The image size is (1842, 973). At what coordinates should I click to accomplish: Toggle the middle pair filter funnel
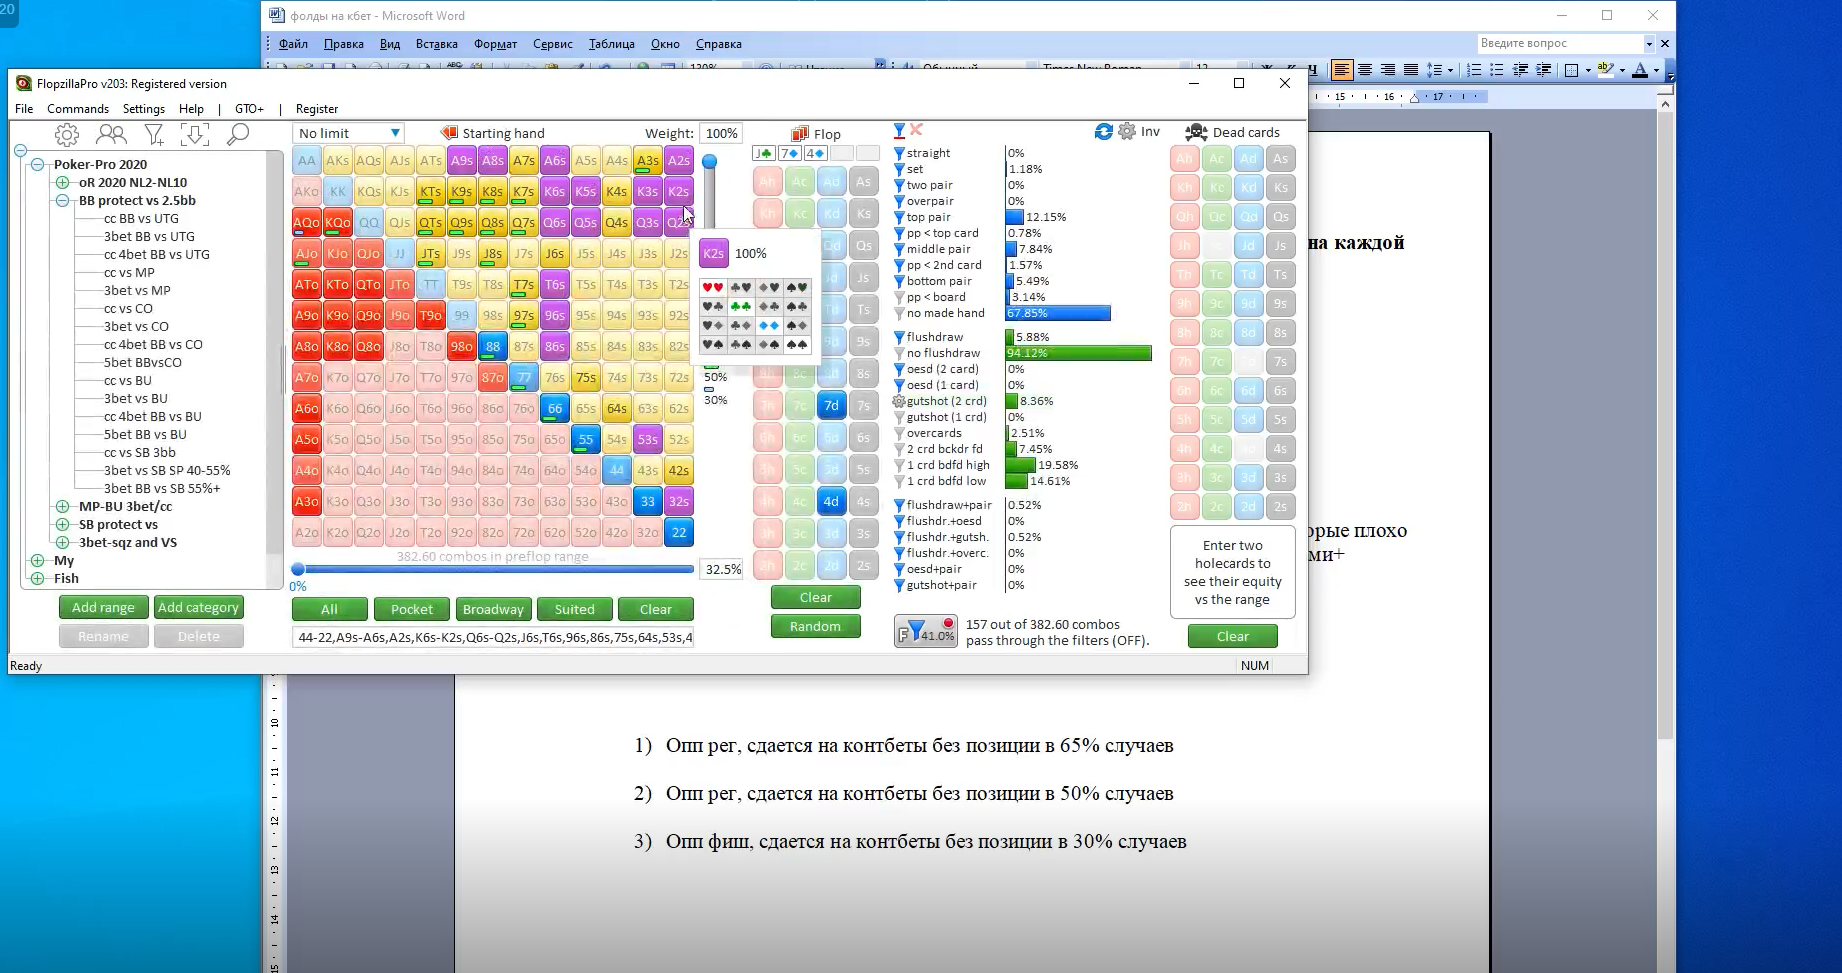899,249
